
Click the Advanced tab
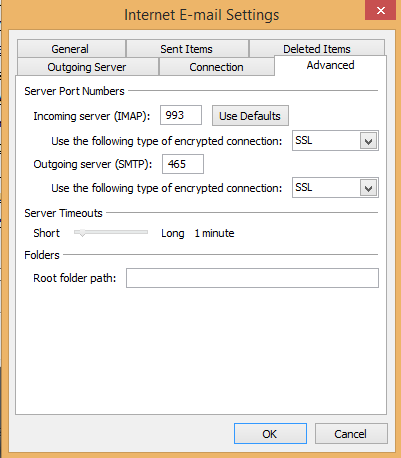(330, 65)
